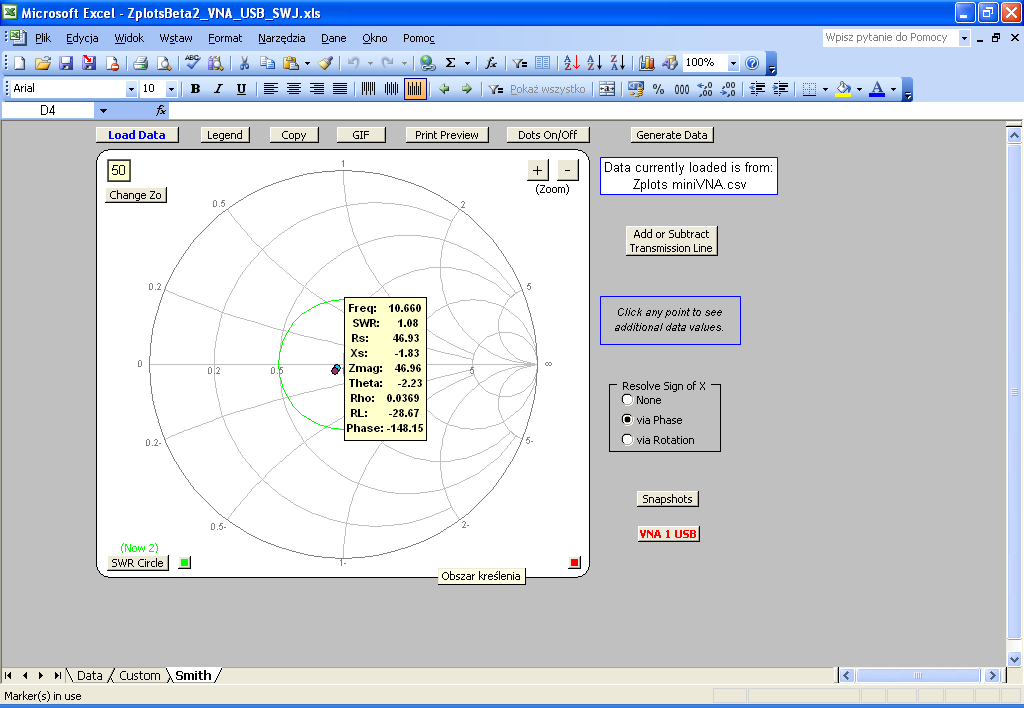
Task: Click the Center alignment icon
Action: (294, 89)
